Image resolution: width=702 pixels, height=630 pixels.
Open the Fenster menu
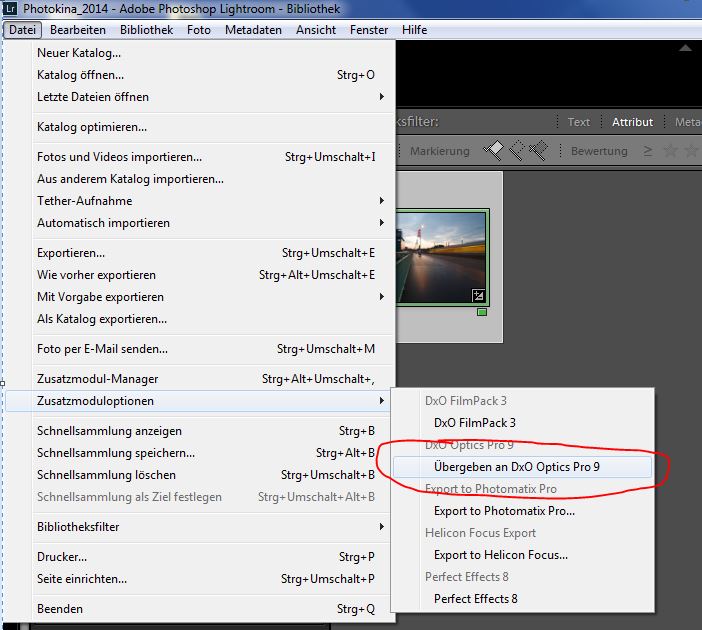[369, 30]
